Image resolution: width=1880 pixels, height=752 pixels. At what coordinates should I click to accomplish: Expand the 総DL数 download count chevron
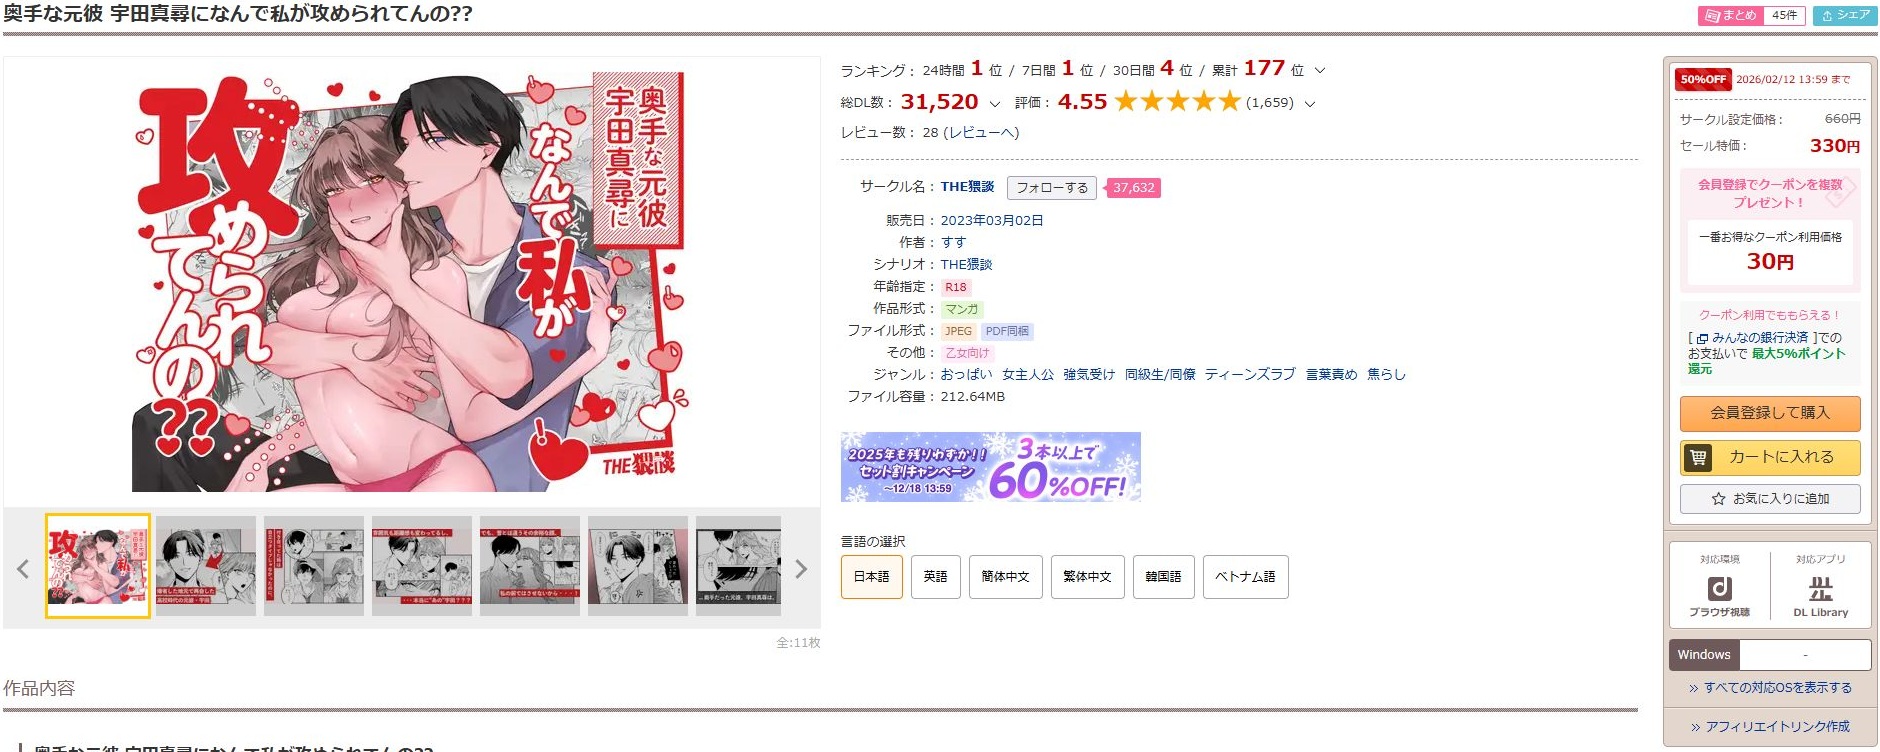pyautogui.click(x=994, y=104)
